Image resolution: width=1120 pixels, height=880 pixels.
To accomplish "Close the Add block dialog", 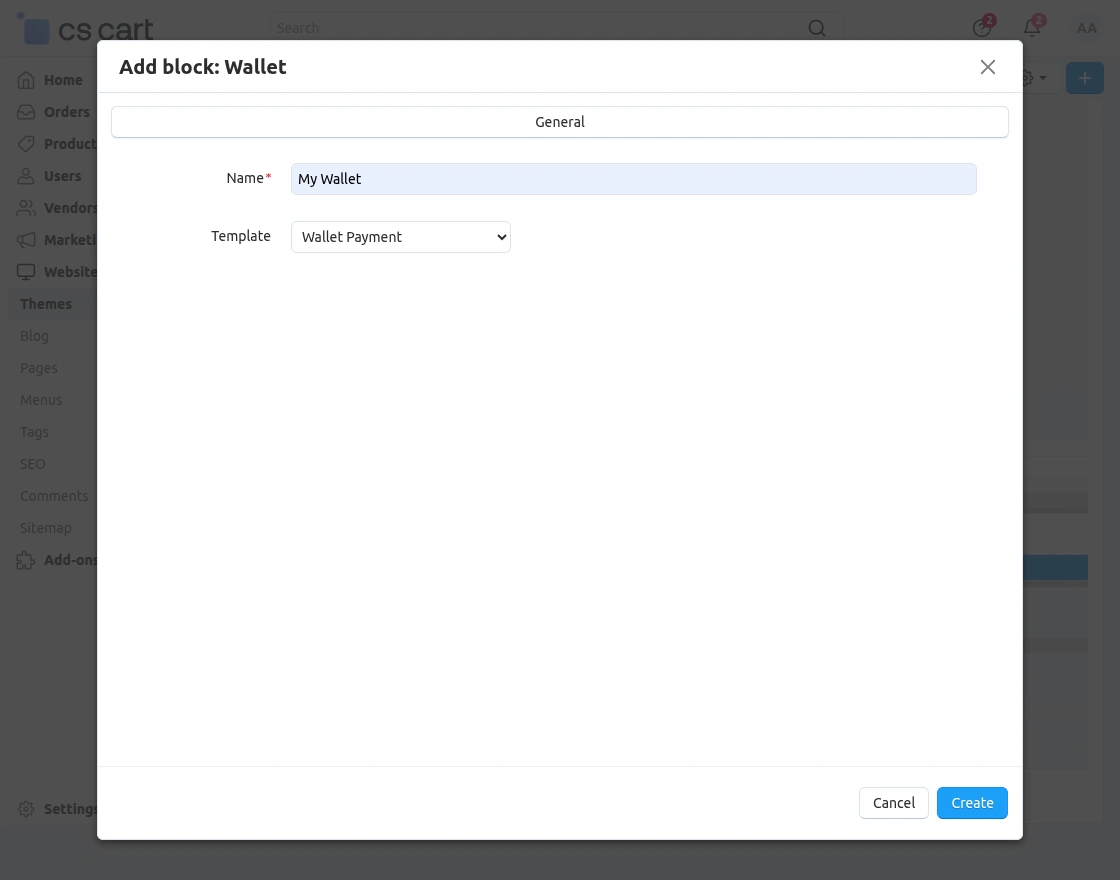I will pos(988,67).
